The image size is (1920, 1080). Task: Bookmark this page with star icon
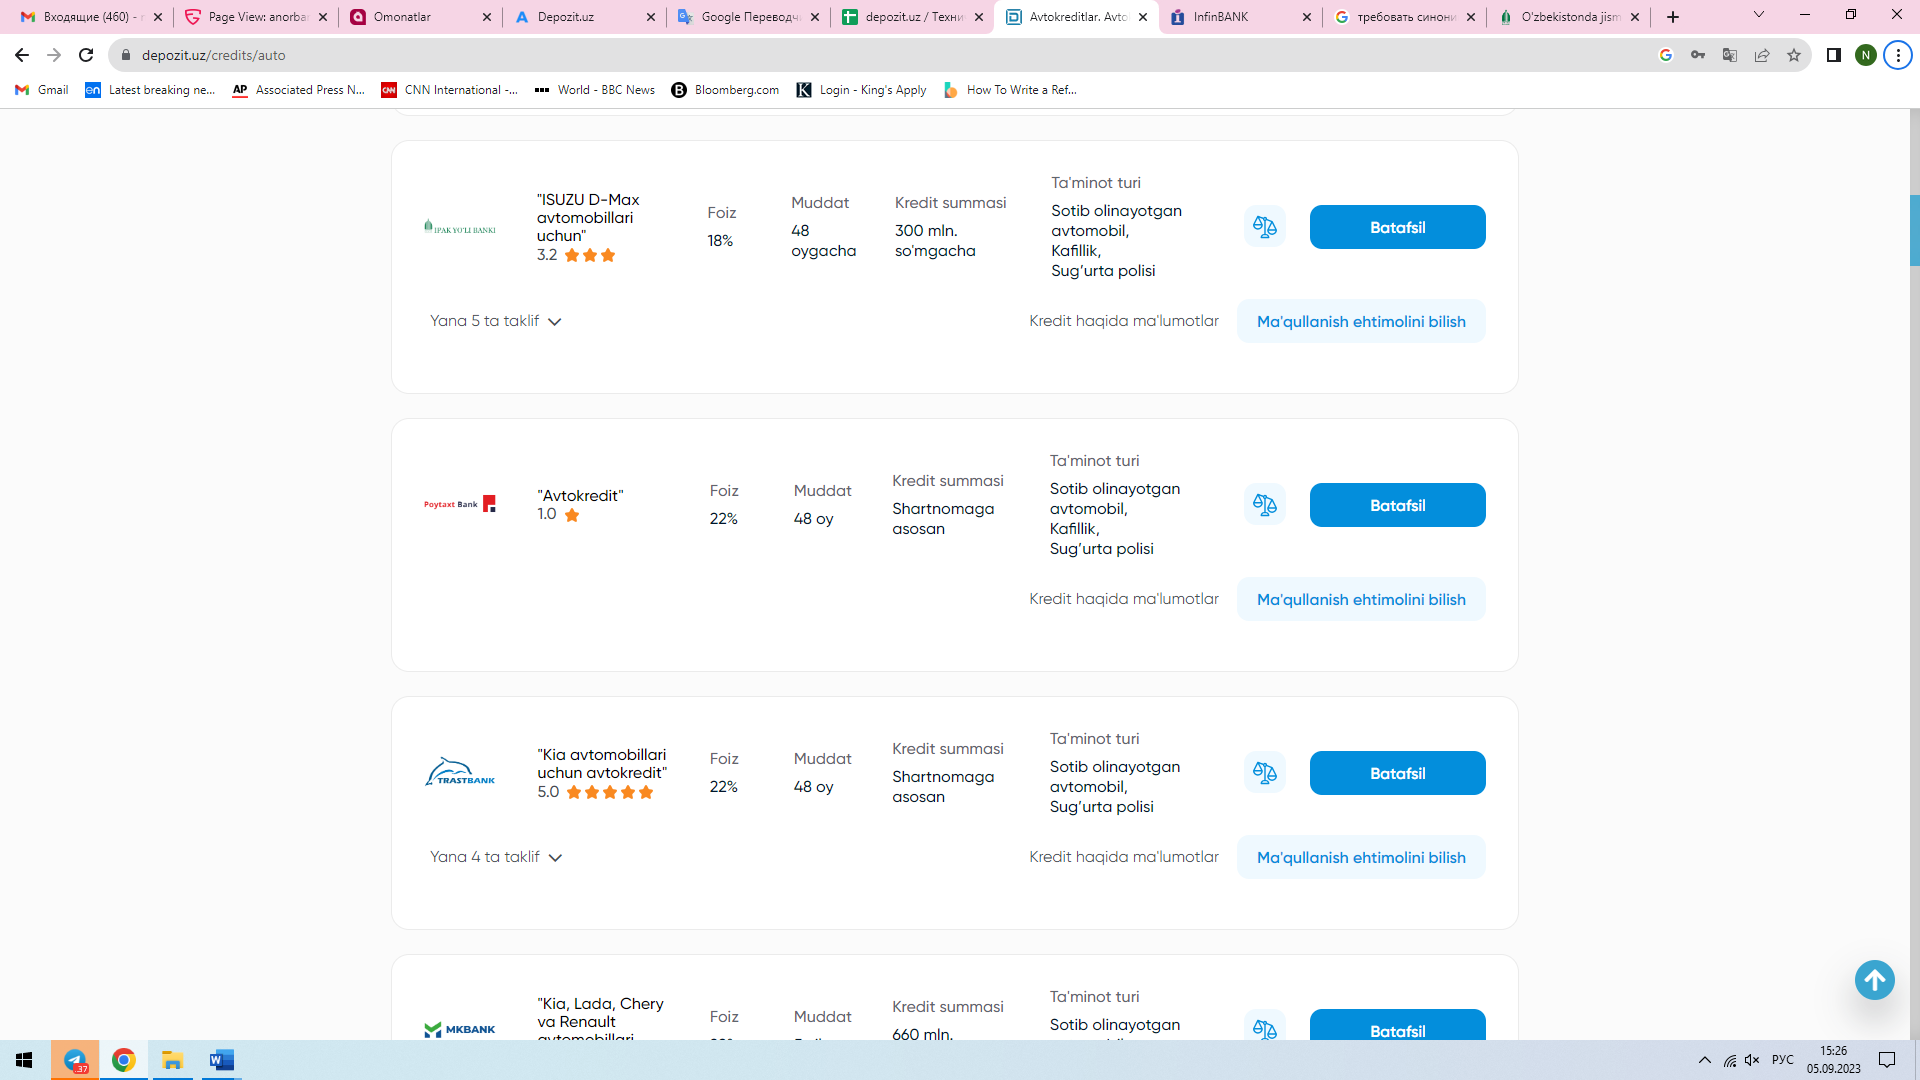tap(1794, 55)
